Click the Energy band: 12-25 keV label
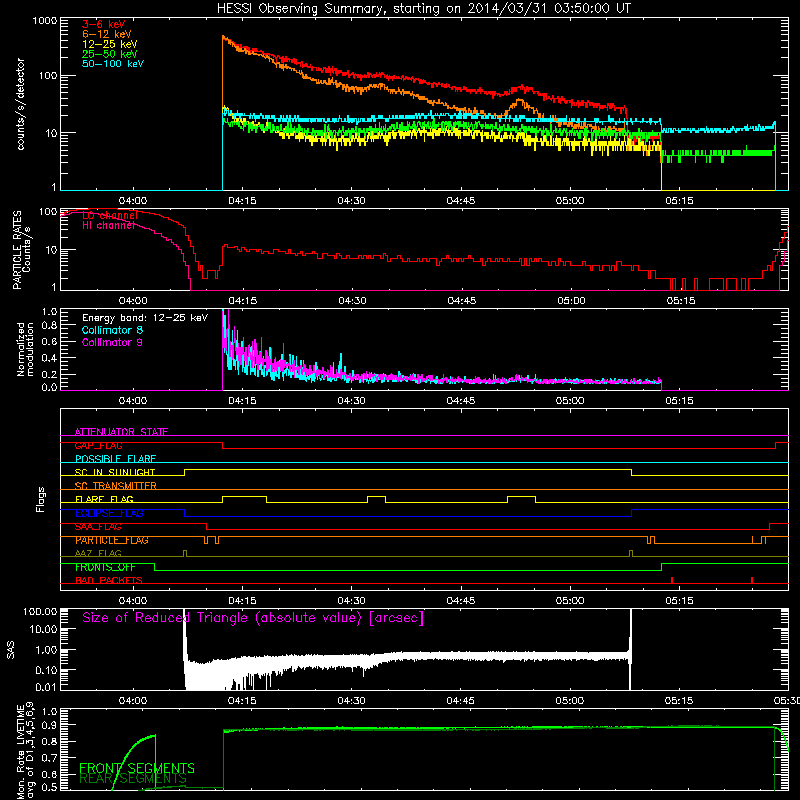Viewport: 800px width, 800px height. [x=145, y=318]
